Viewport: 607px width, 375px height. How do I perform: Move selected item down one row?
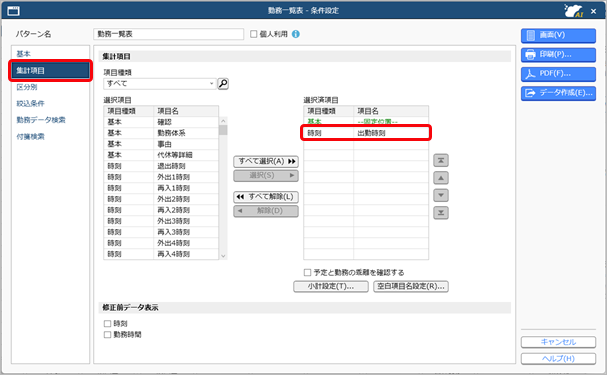pyautogui.click(x=441, y=195)
